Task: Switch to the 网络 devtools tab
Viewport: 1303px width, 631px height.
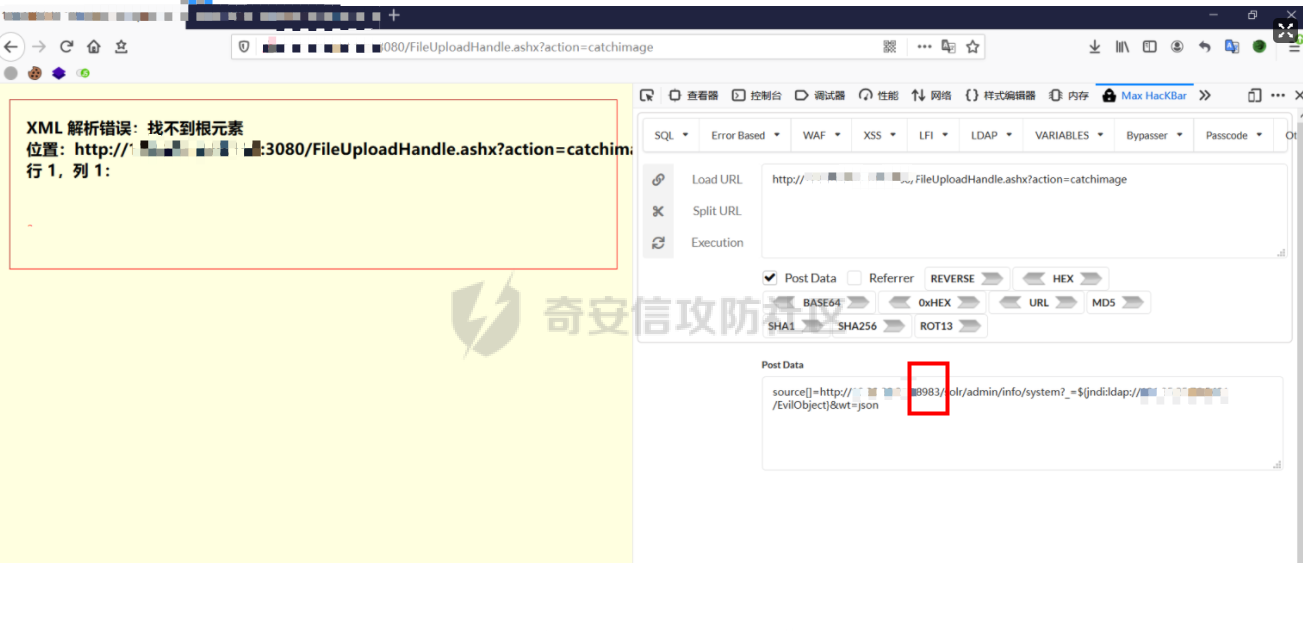Action: (931, 96)
